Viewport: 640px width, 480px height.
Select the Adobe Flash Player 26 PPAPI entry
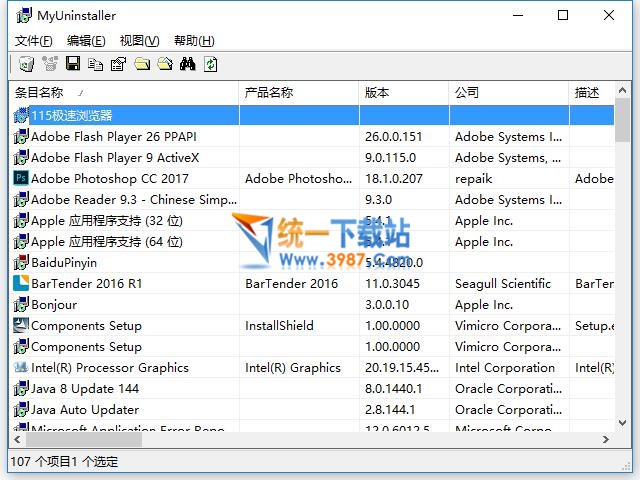(114, 136)
